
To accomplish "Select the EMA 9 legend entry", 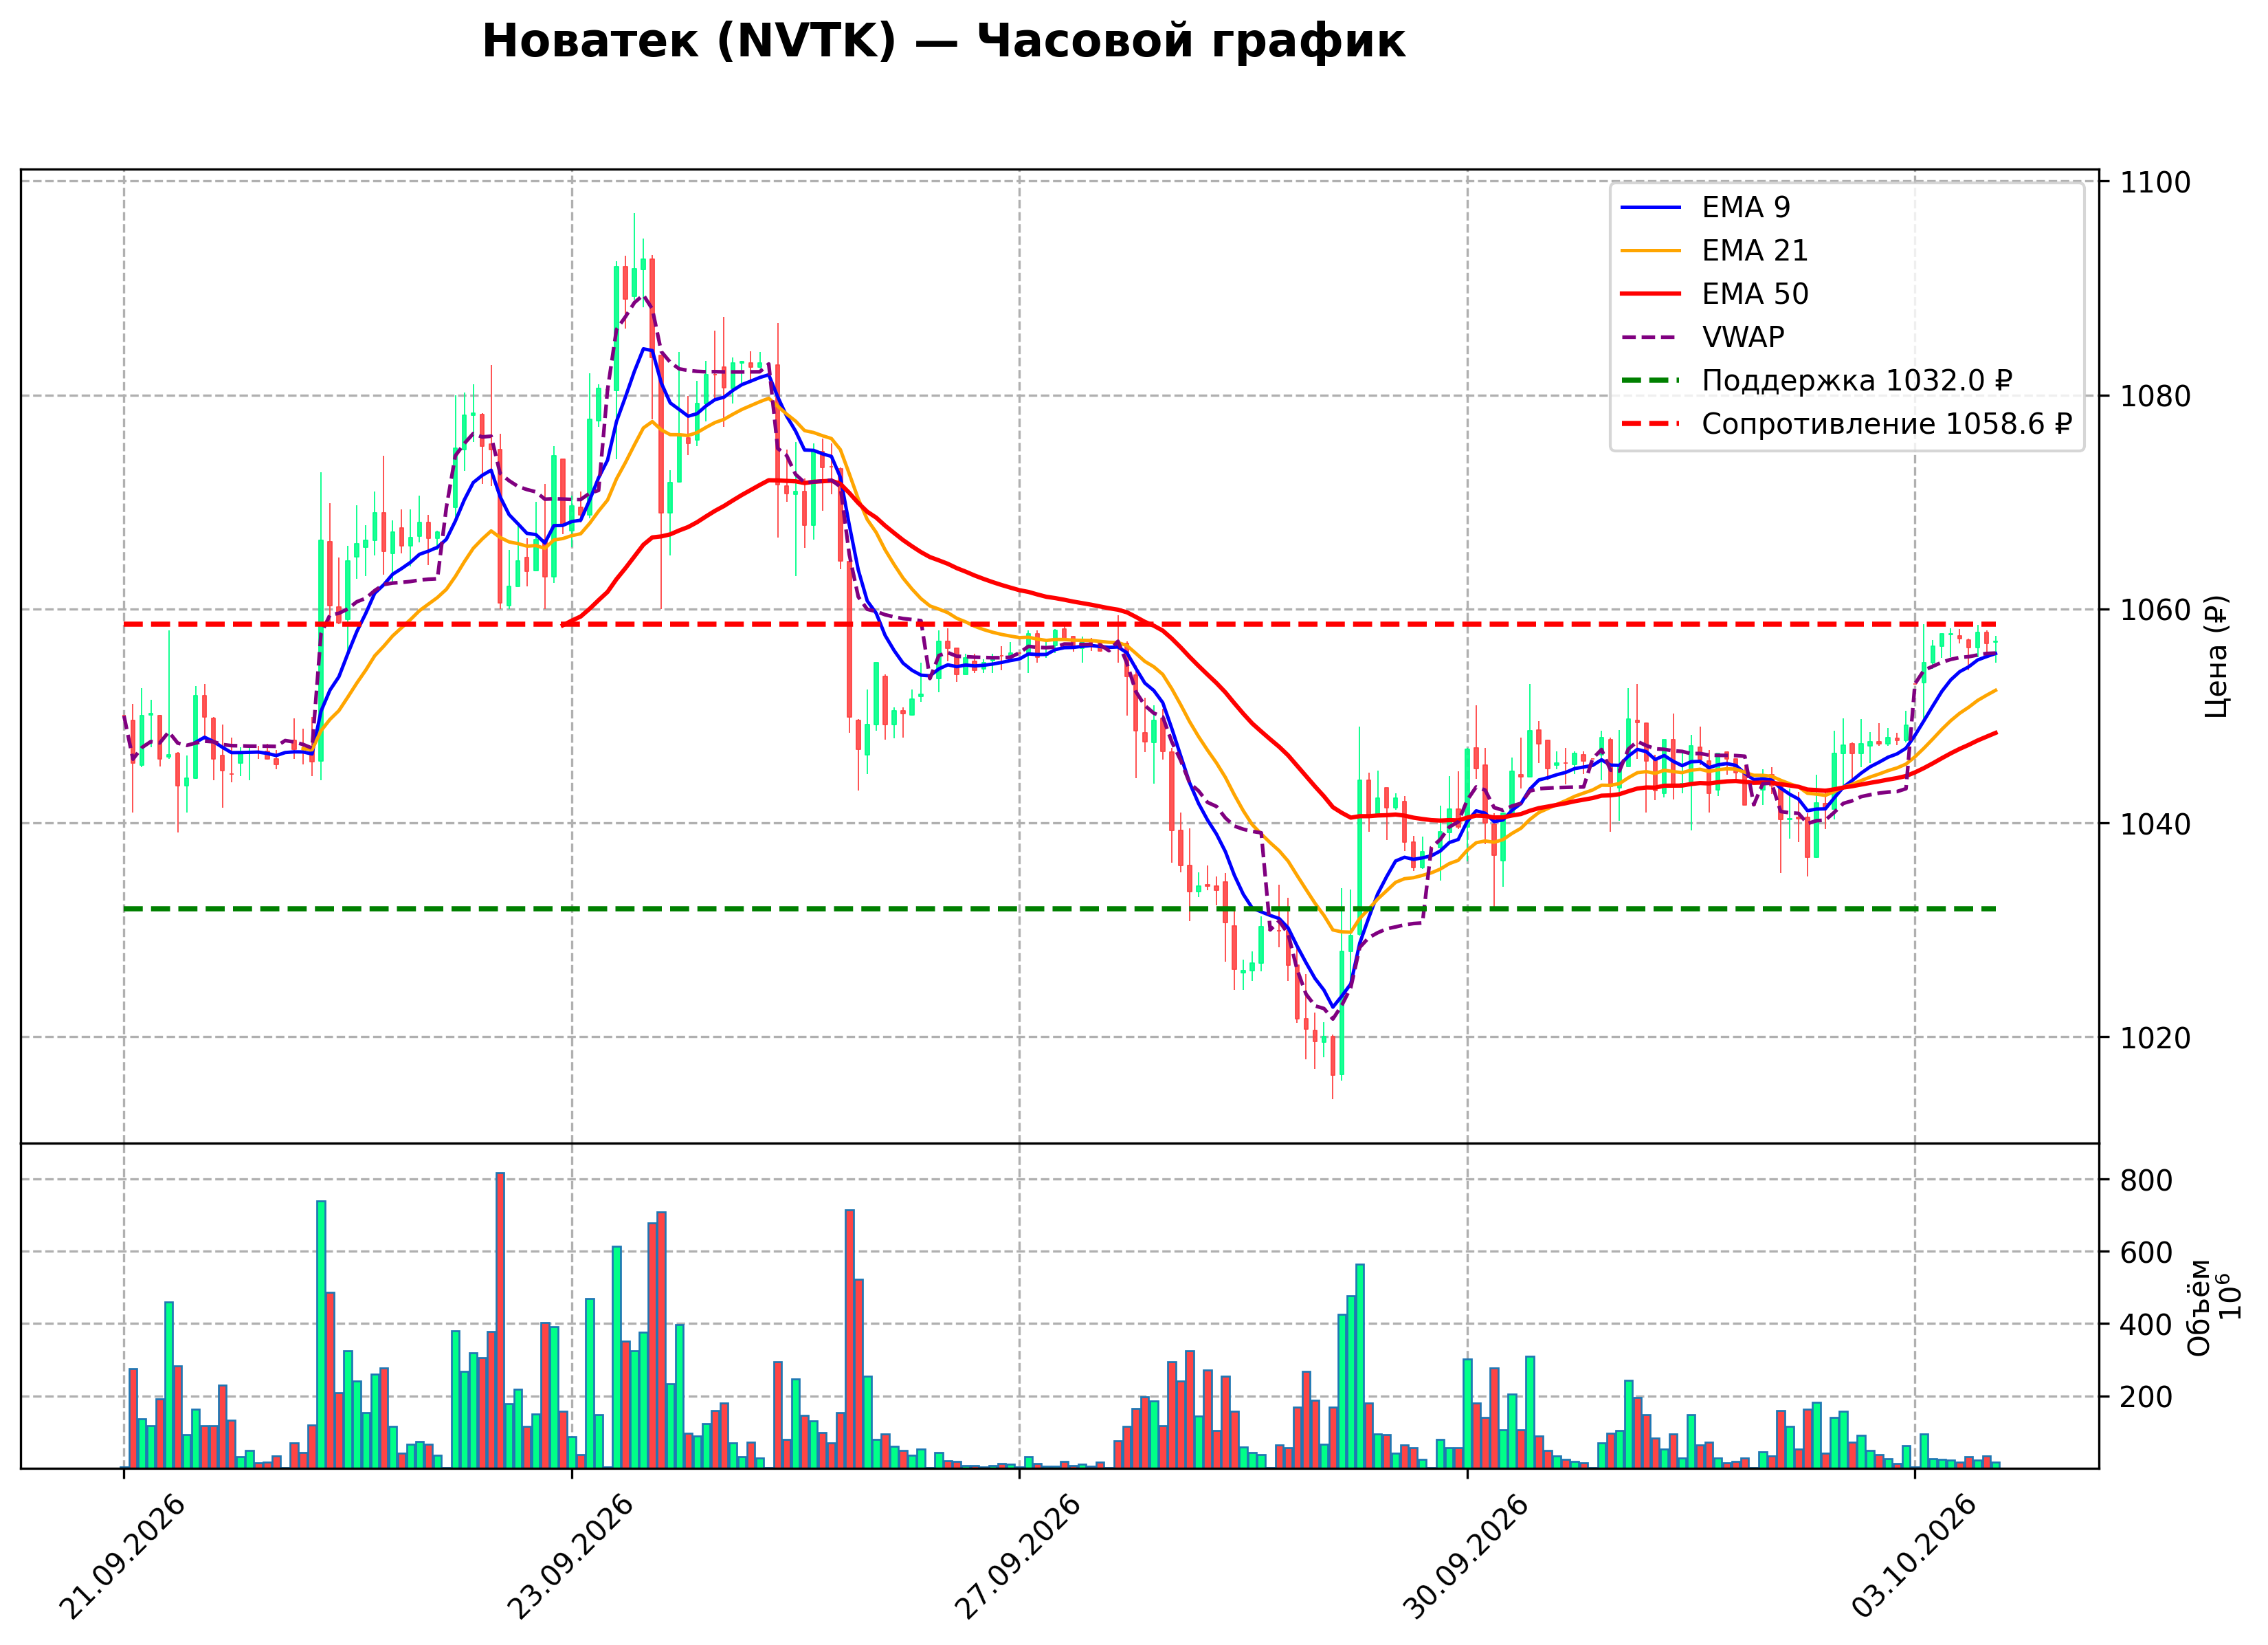I will [x=1705, y=207].
